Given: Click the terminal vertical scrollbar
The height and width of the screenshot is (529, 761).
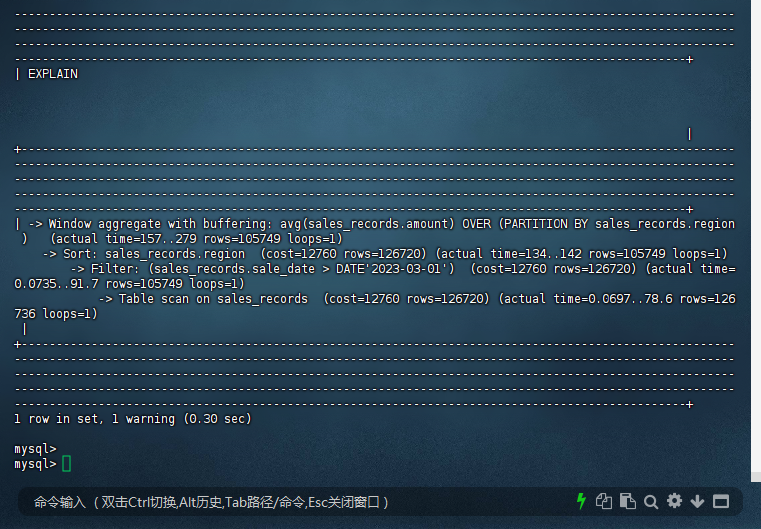Looking at the screenshot, I should tap(756, 240).
